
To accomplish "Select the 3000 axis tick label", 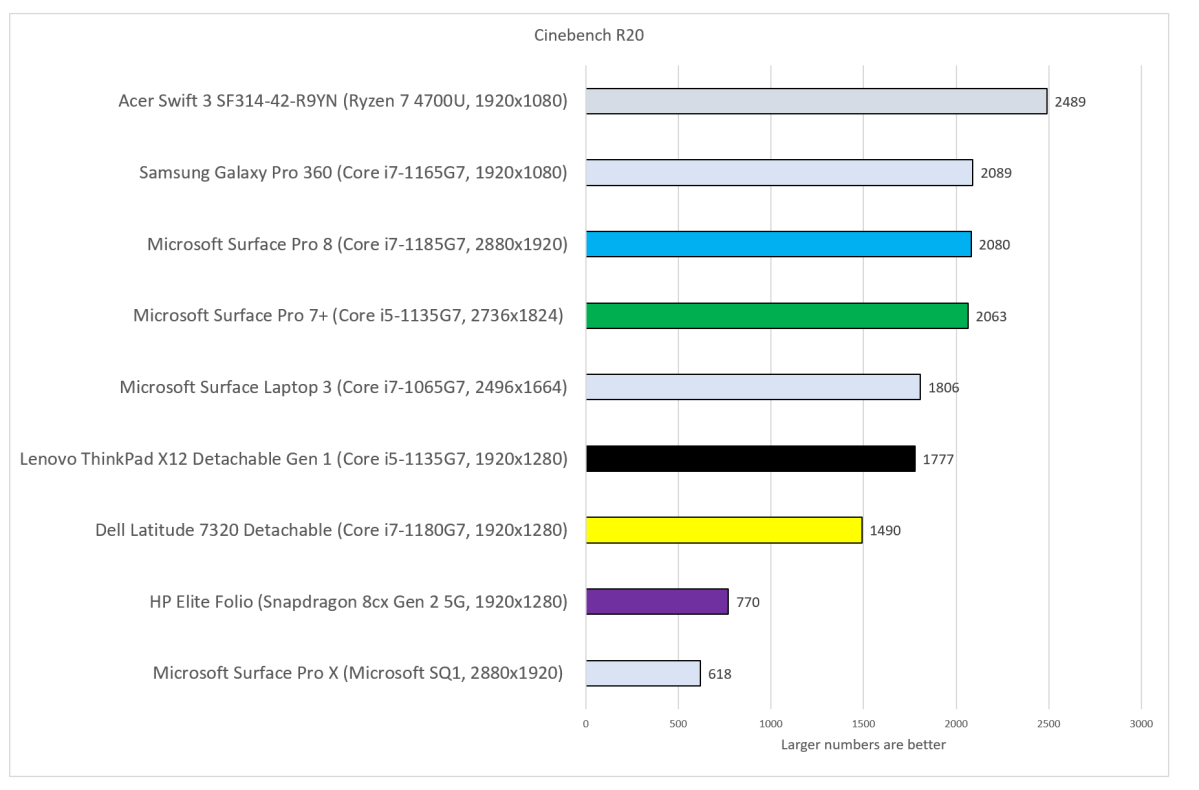I will [x=1141, y=723].
